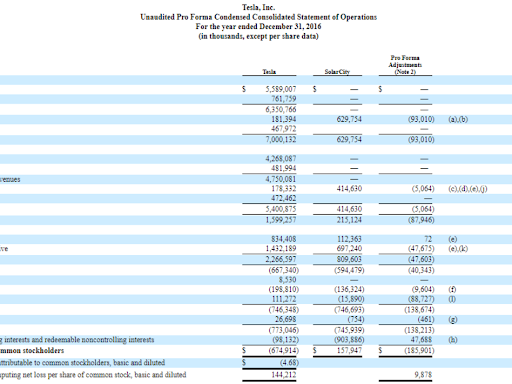The width and height of the screenshot is (512, 384).
Task: Click the SolarCity value 112,363
Action: pos(349,239)
